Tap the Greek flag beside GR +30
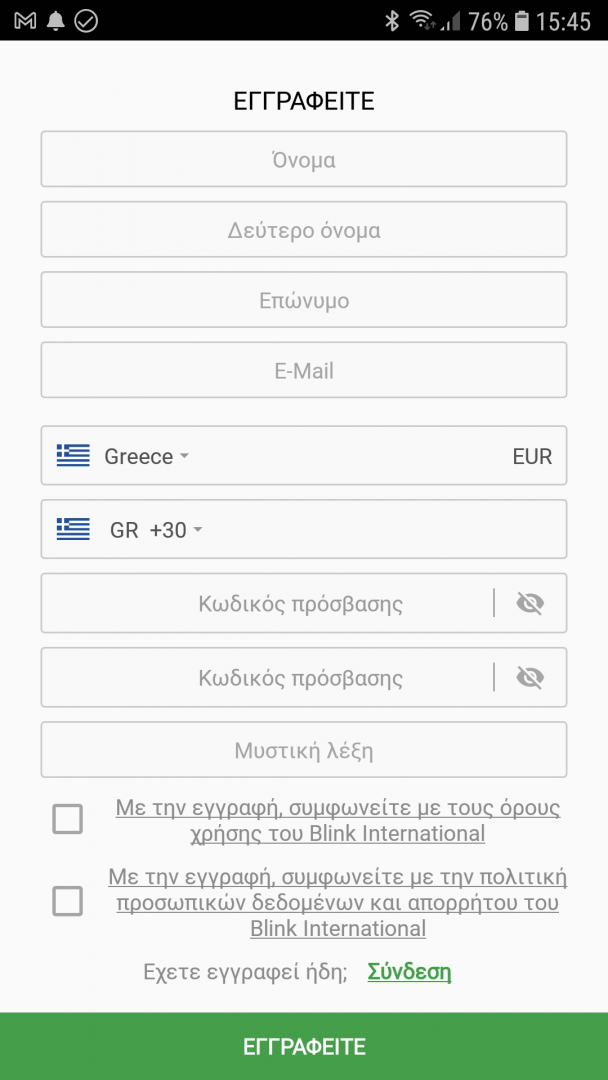The height and width of the screenshot is (1080, 608). point(73,530)
